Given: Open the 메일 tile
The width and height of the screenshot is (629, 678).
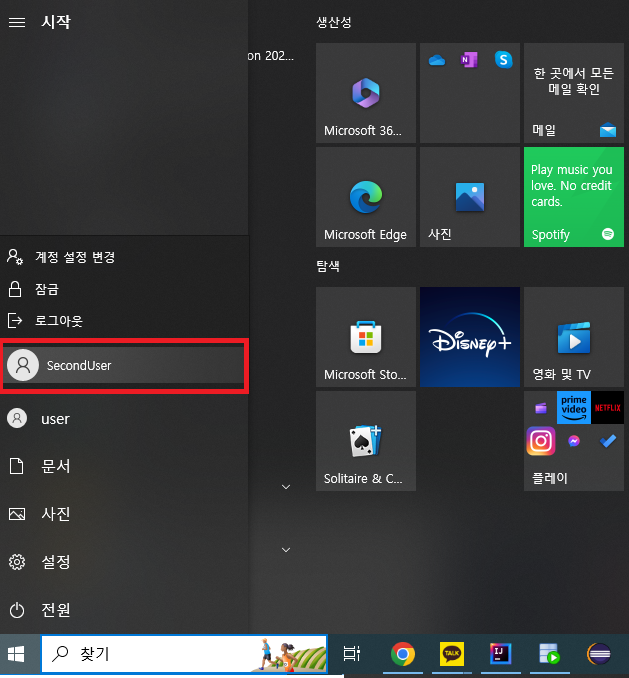Looking at the screenshot, I should click(x=574, y=93).
